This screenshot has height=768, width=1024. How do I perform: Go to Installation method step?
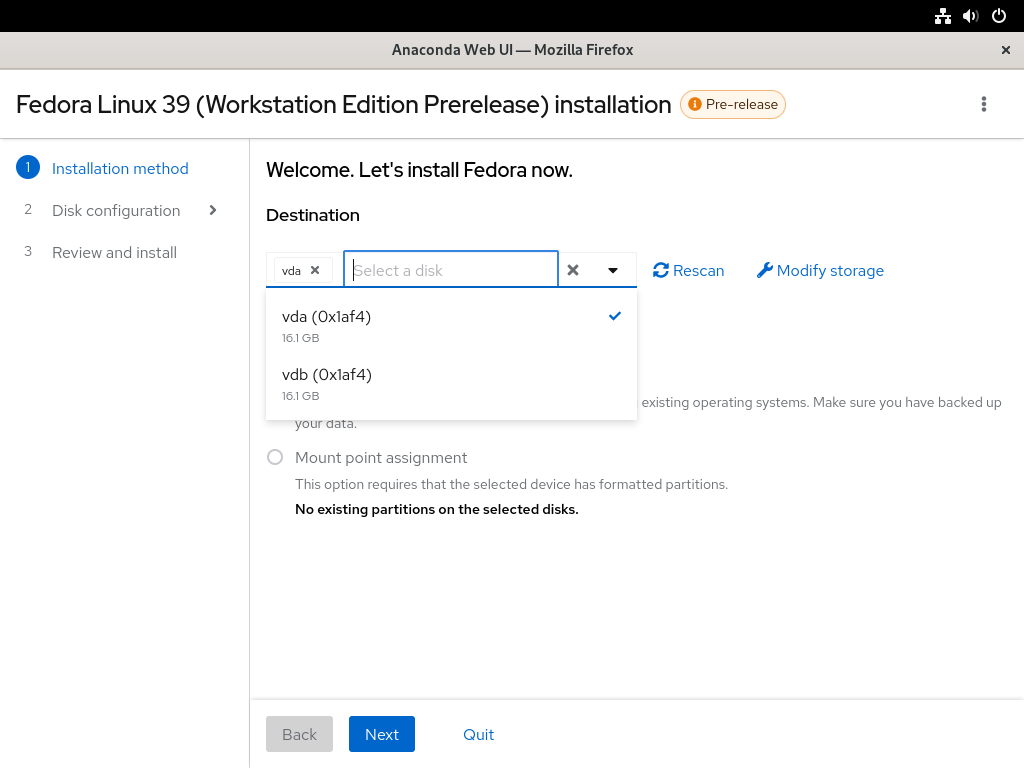120,168
